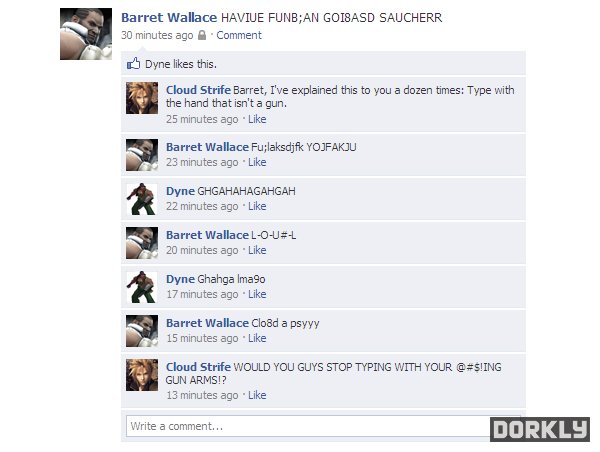Click Dyne's avatar beside 'GHGAHAHAGAHGAH'
This screenshot has width=600, height=452.
click(x=142, y=199)
